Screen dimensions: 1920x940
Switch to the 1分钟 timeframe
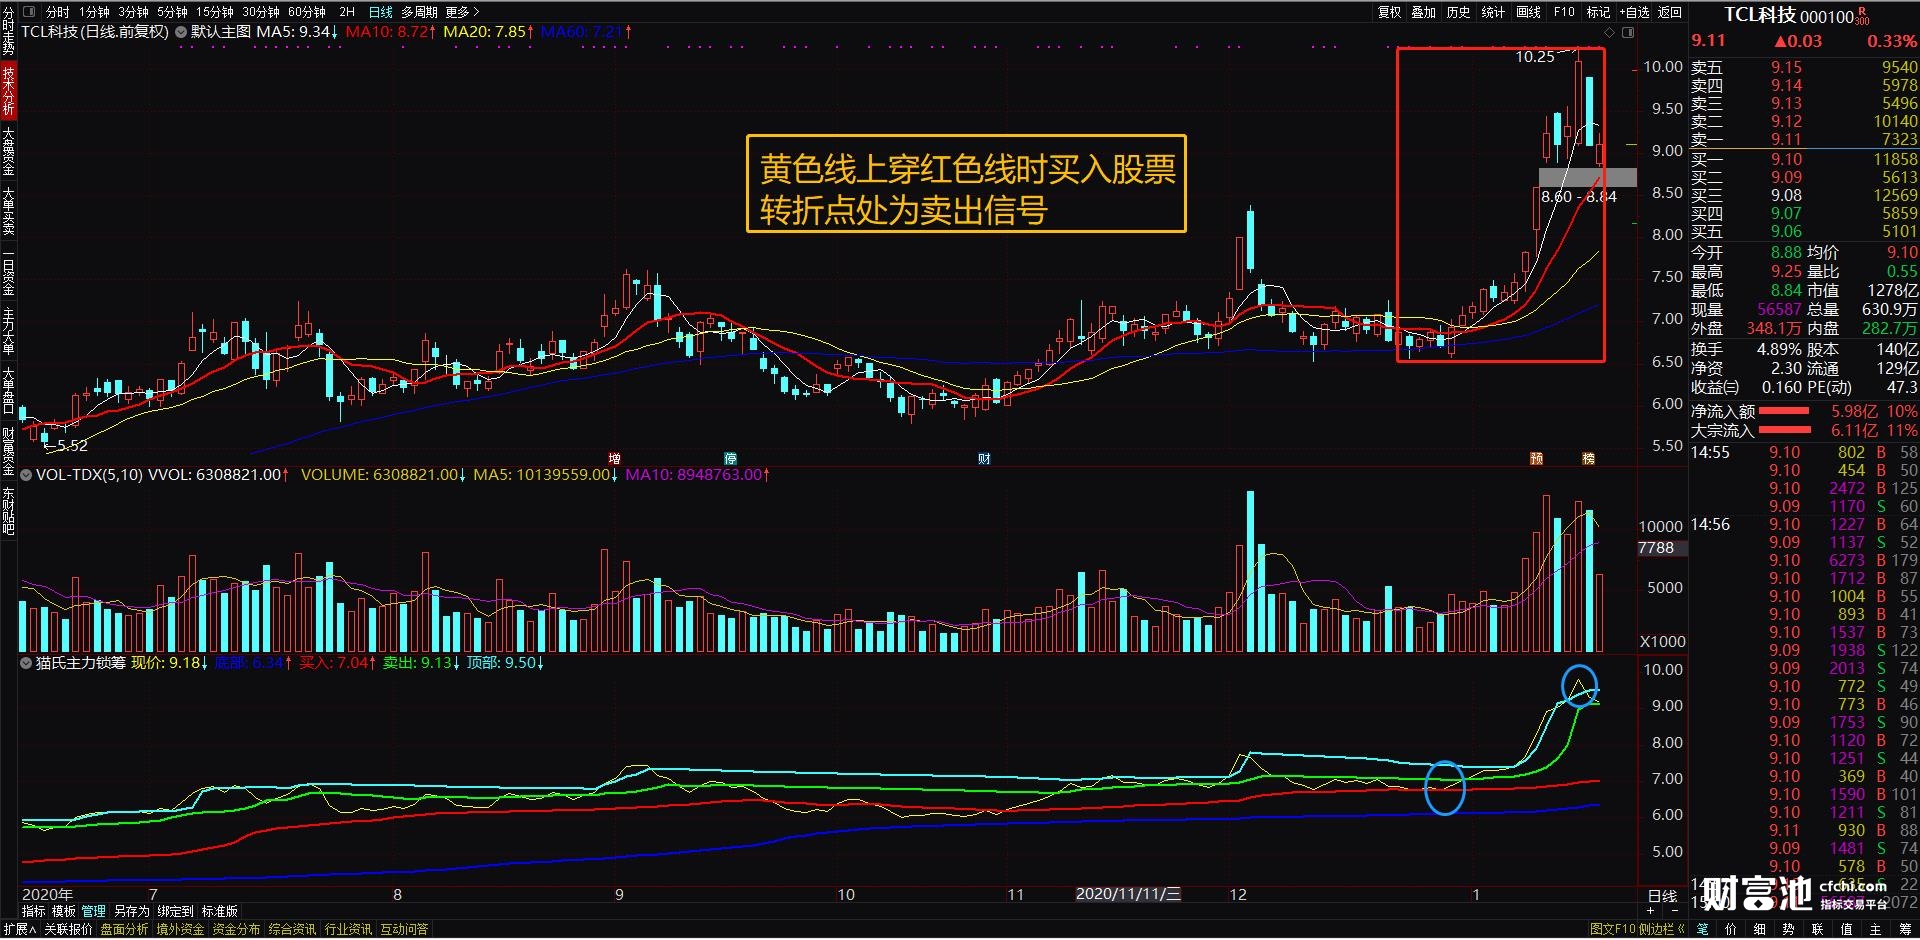(x=95, y=12)
